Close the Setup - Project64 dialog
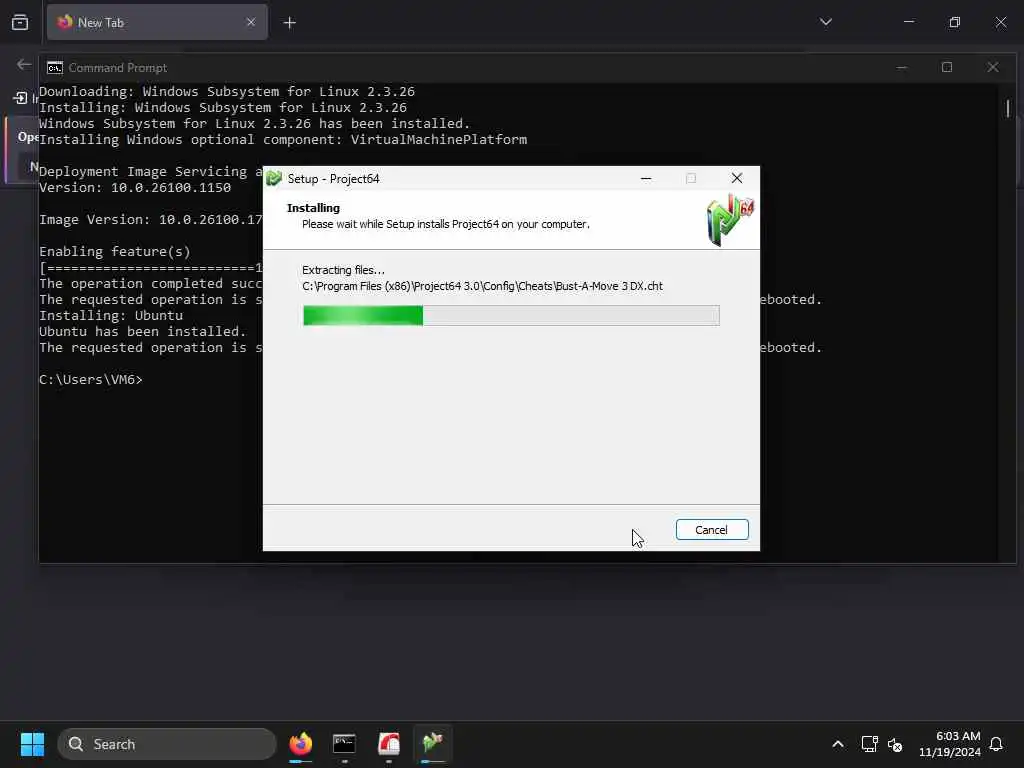This screenshot has height=768, width=1024. tap(737, 178)
